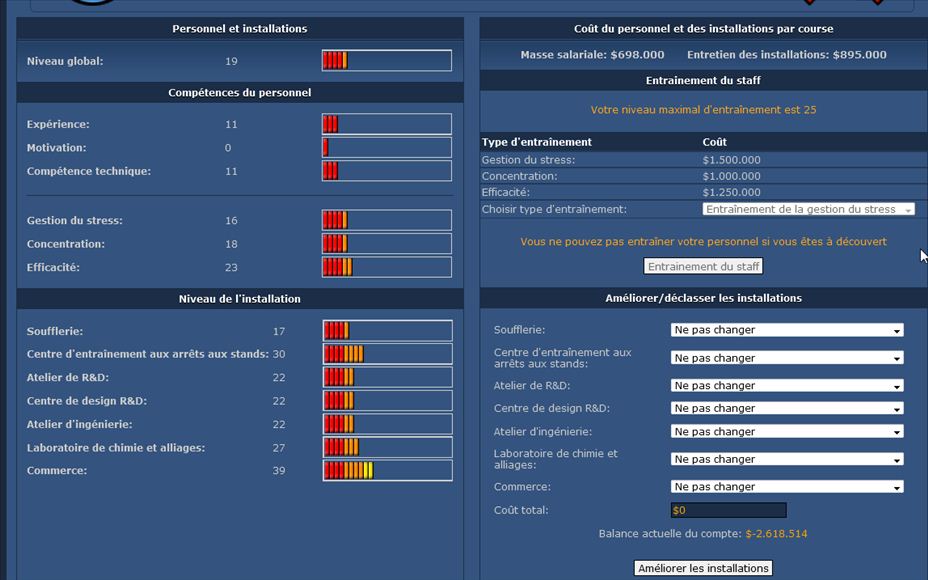Click the Atelier d'ingénierie level bar
This screenshot has height=580, width=928.
pyautogui.click(x=388, y=424)
